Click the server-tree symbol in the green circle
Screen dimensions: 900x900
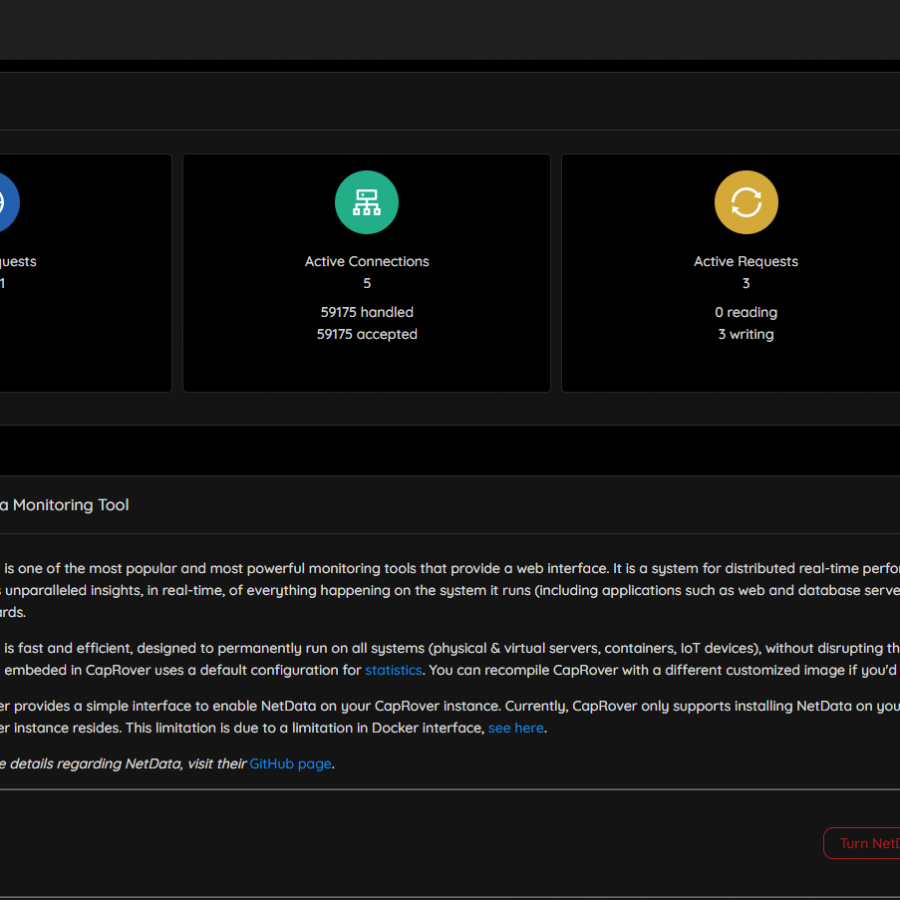[x=366, y=202]
